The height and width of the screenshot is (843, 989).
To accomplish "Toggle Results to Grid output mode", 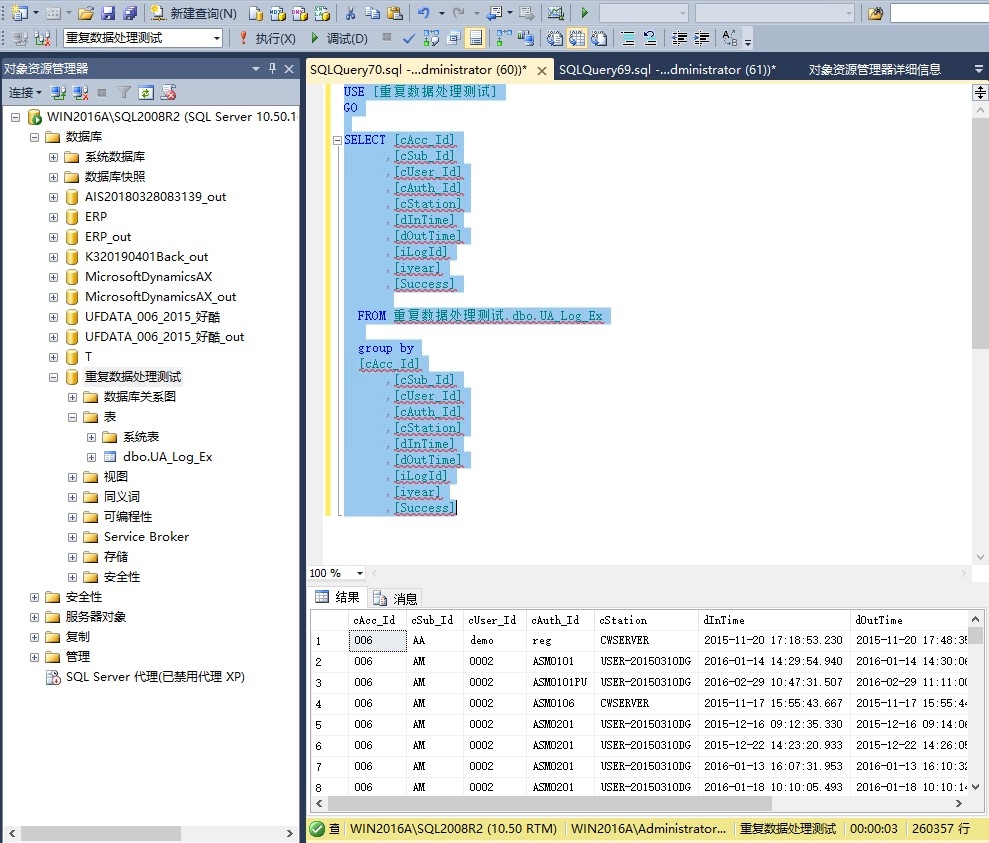I will (x=576, y=39).
